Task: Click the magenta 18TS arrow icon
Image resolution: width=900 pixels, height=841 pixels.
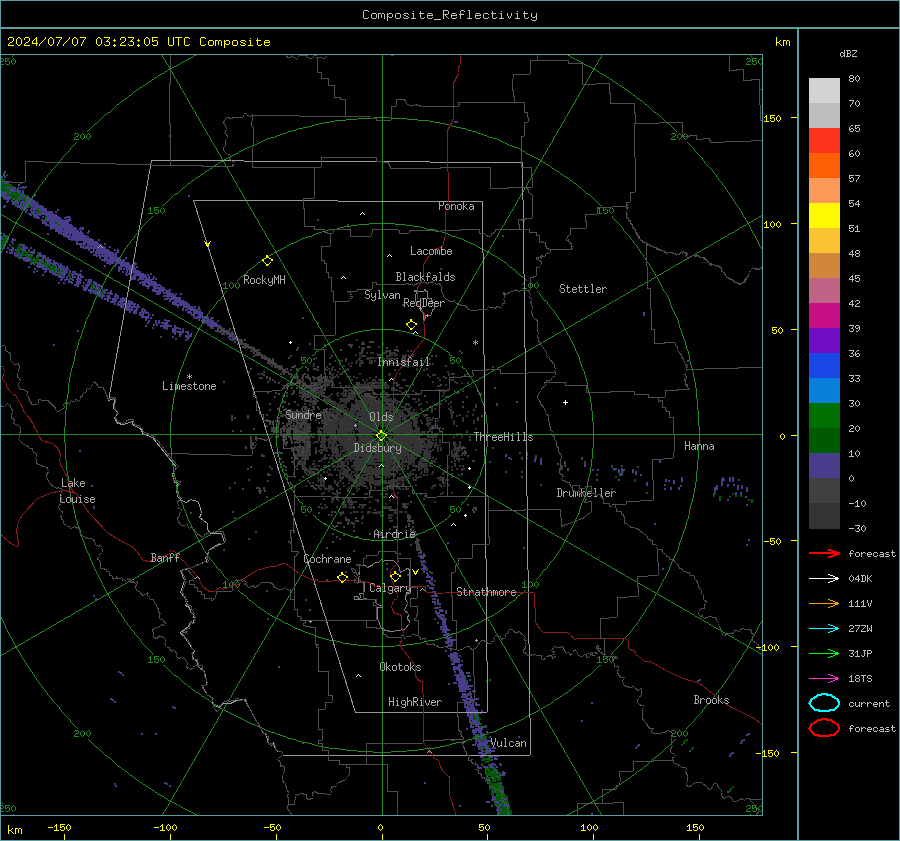Action: point(824,679)
